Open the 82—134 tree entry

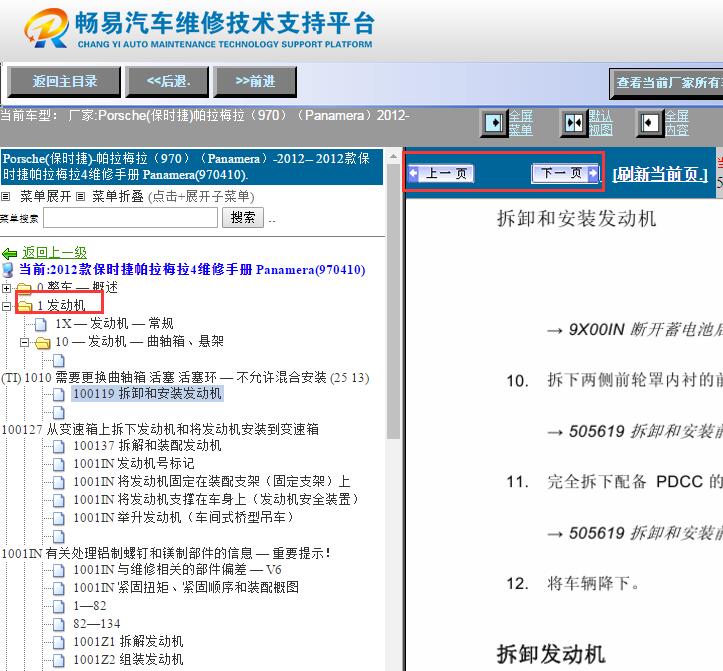coord(97,624)
